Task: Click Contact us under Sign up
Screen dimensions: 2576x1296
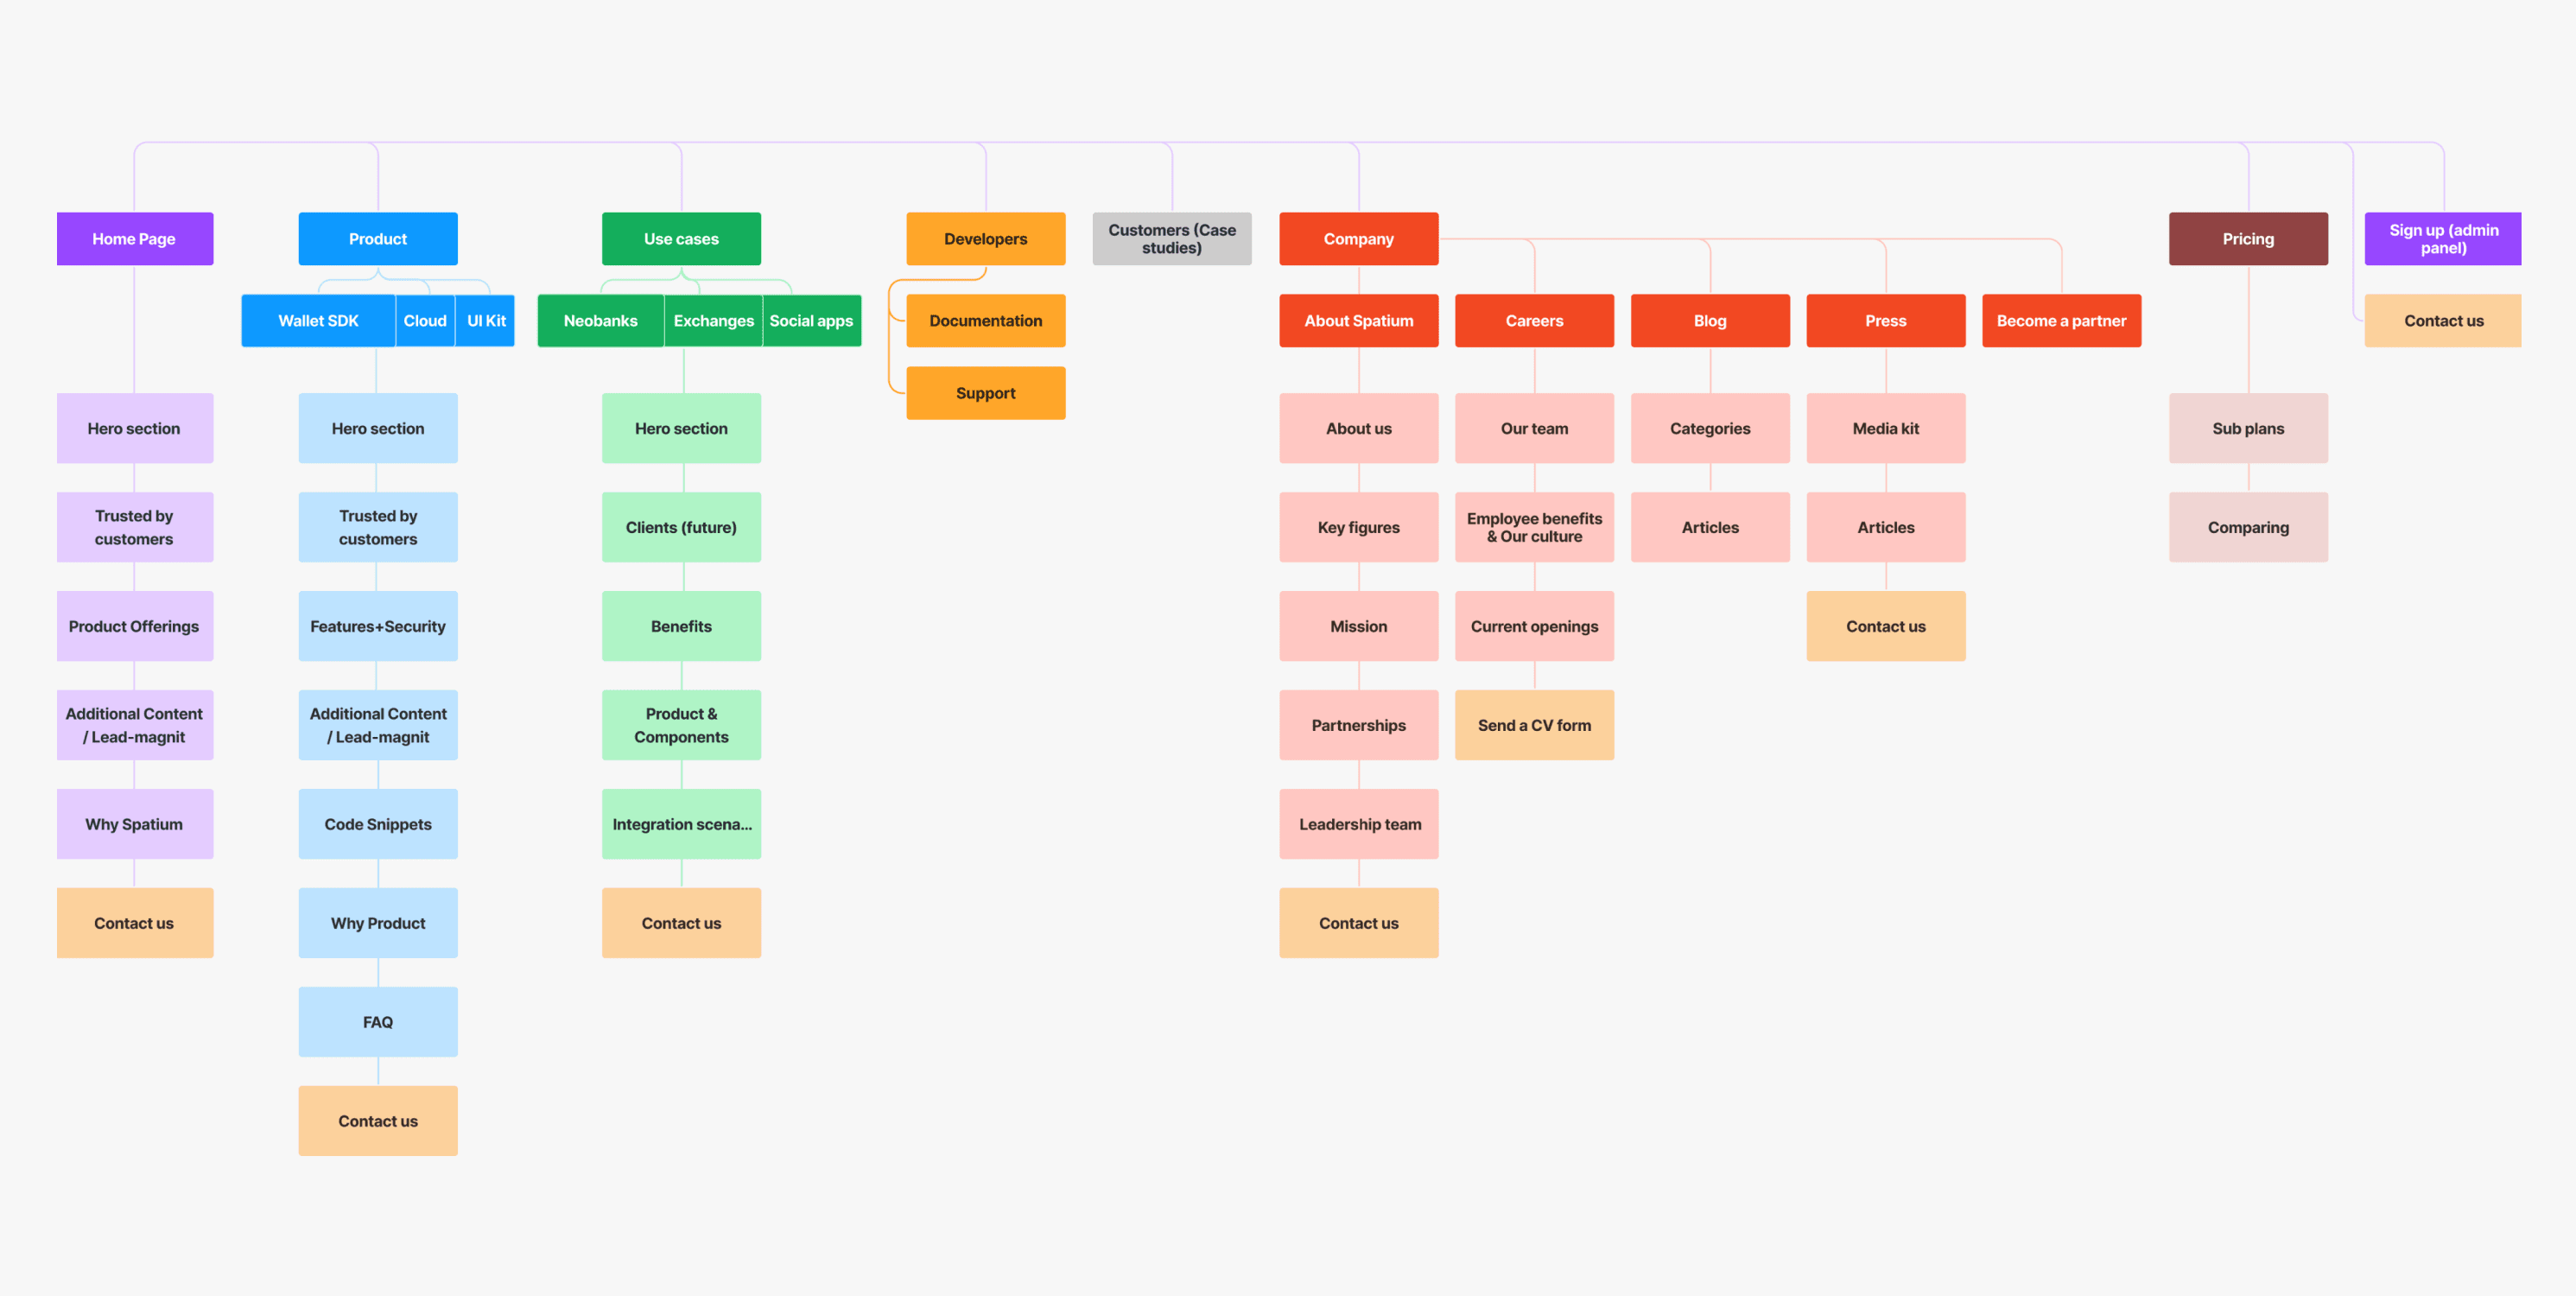Action: click(2443, 321)
